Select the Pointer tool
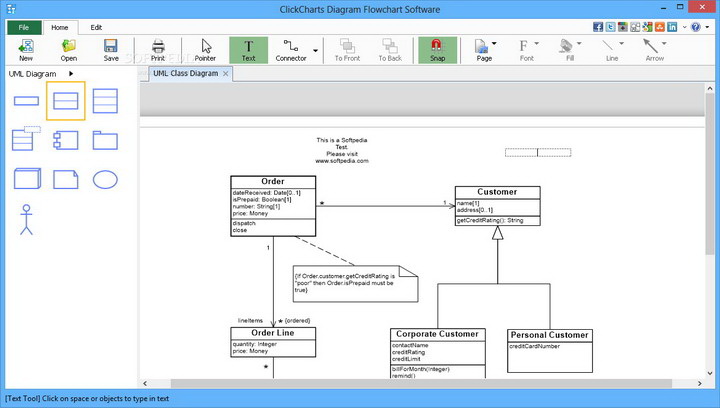720x408 pixels. pyautogui.click(x=205, y=50)
